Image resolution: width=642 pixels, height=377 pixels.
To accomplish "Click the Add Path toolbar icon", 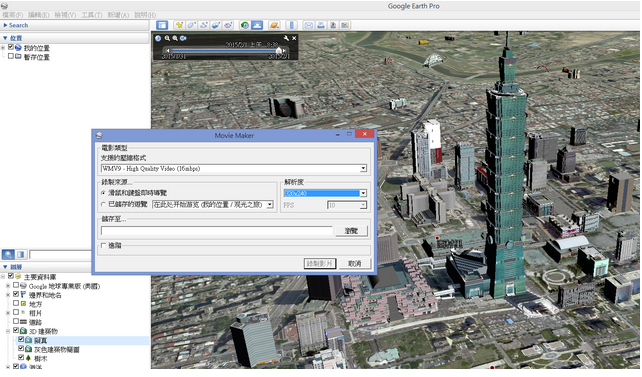I will tap(203, 25).
